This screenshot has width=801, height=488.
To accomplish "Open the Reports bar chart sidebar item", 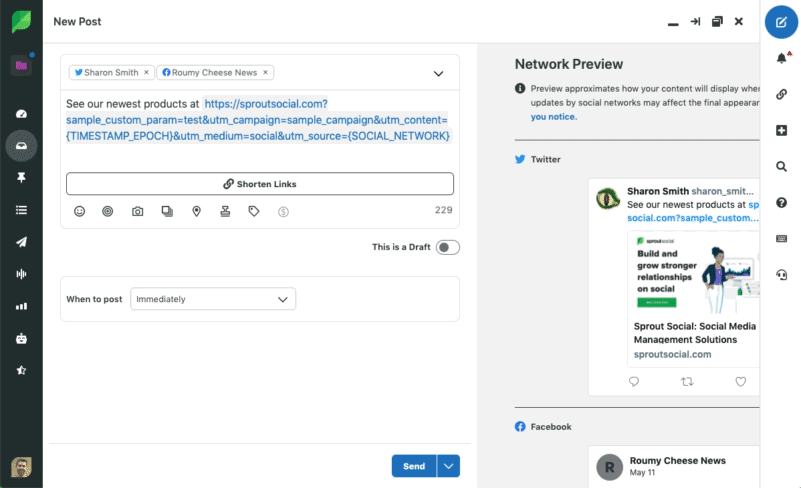I will (21, 306).
